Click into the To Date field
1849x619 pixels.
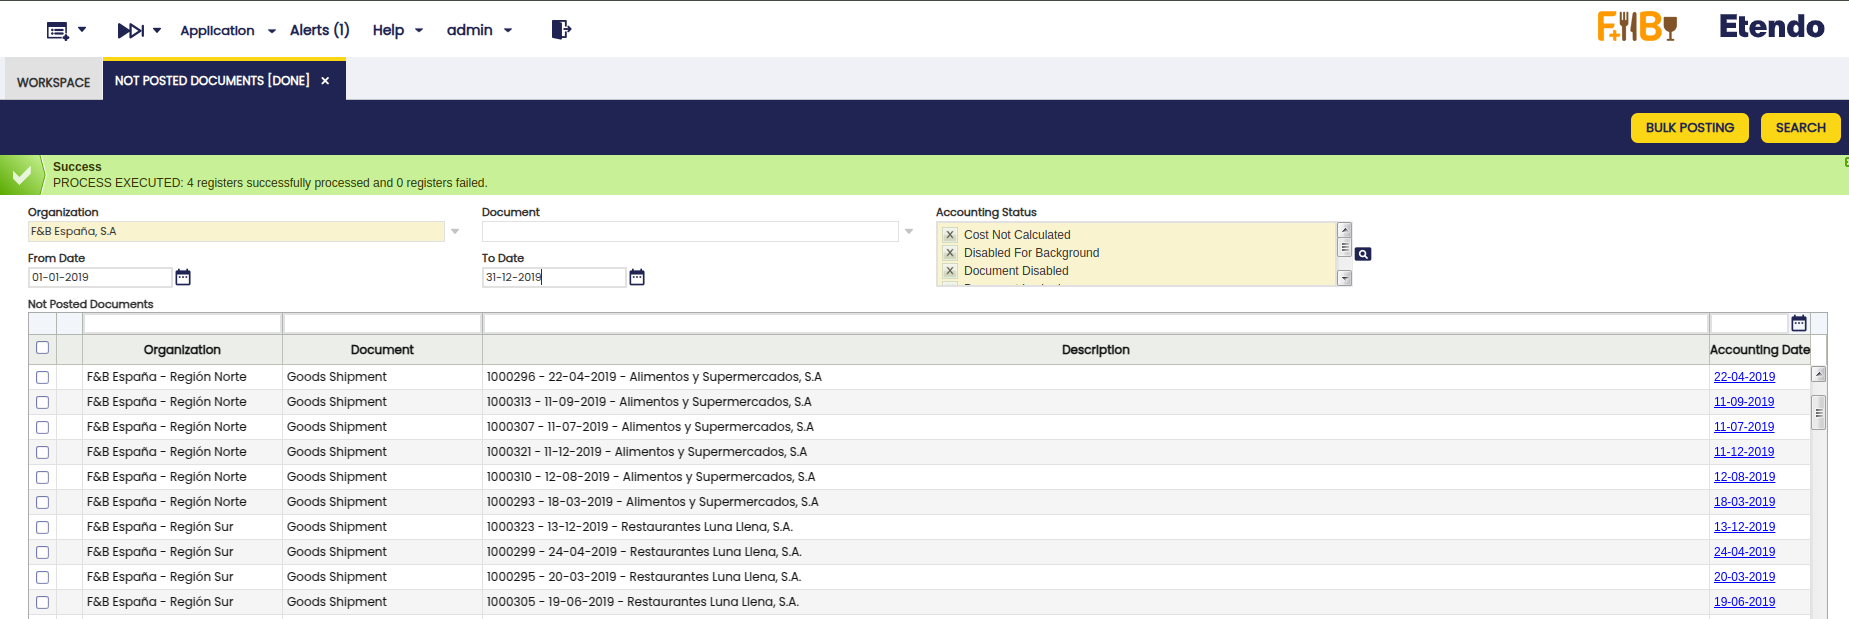click(x=554, y=277)
